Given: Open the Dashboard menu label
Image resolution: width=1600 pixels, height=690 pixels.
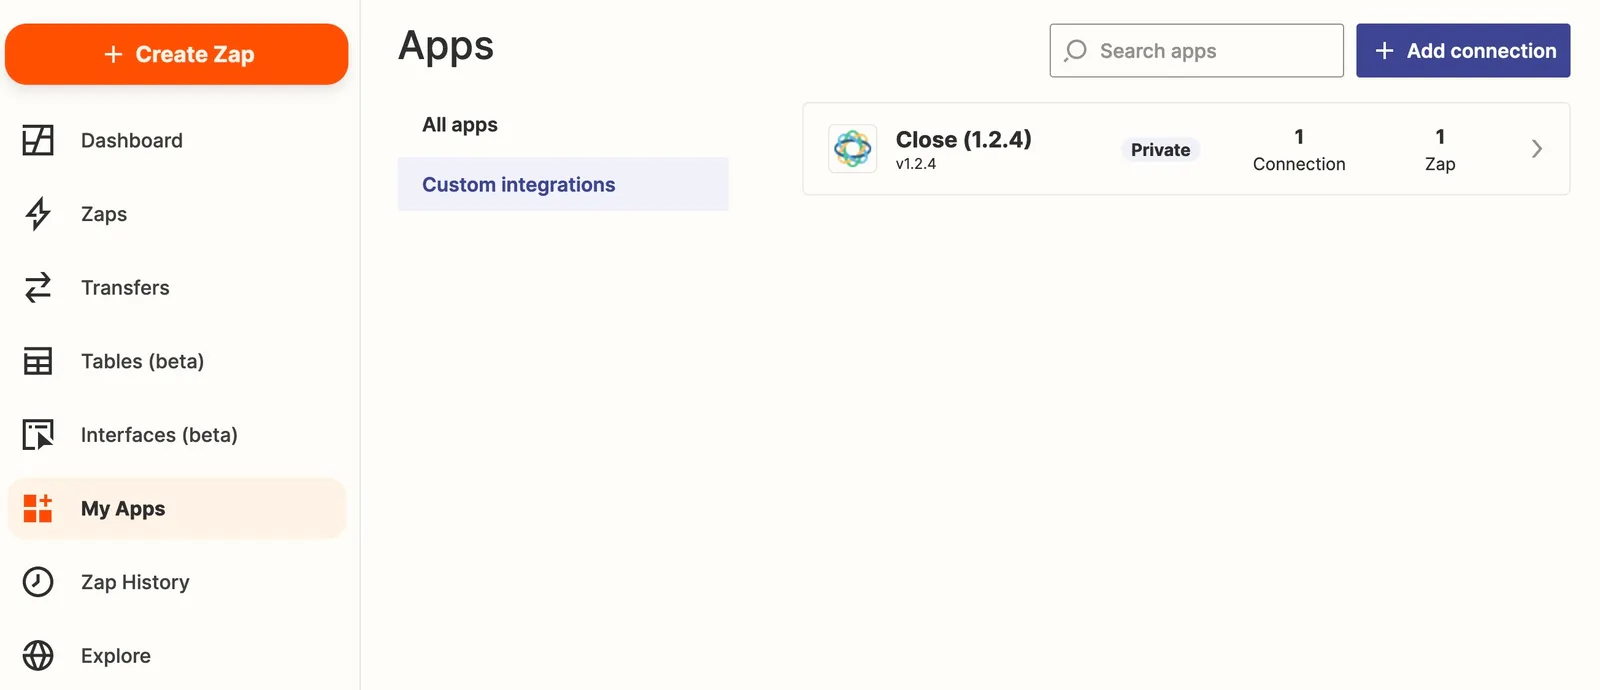Looking at the screenshot, I should coord(132,141).
